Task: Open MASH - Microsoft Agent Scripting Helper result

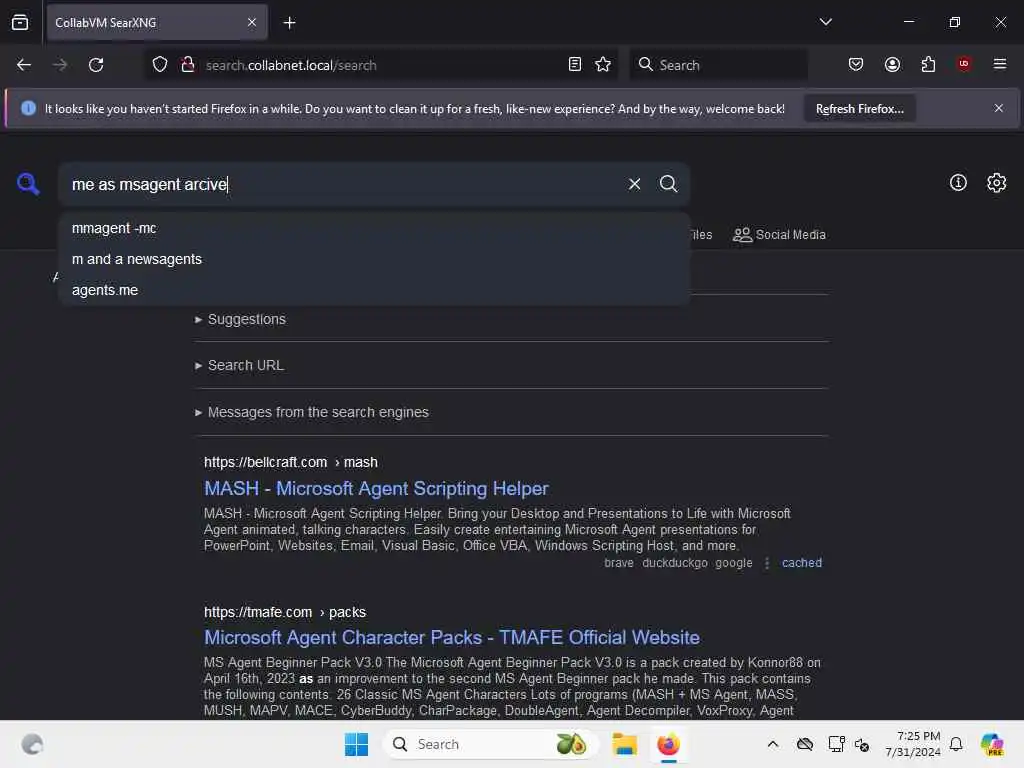Action: pyautogui.click(x=376, y=488)
